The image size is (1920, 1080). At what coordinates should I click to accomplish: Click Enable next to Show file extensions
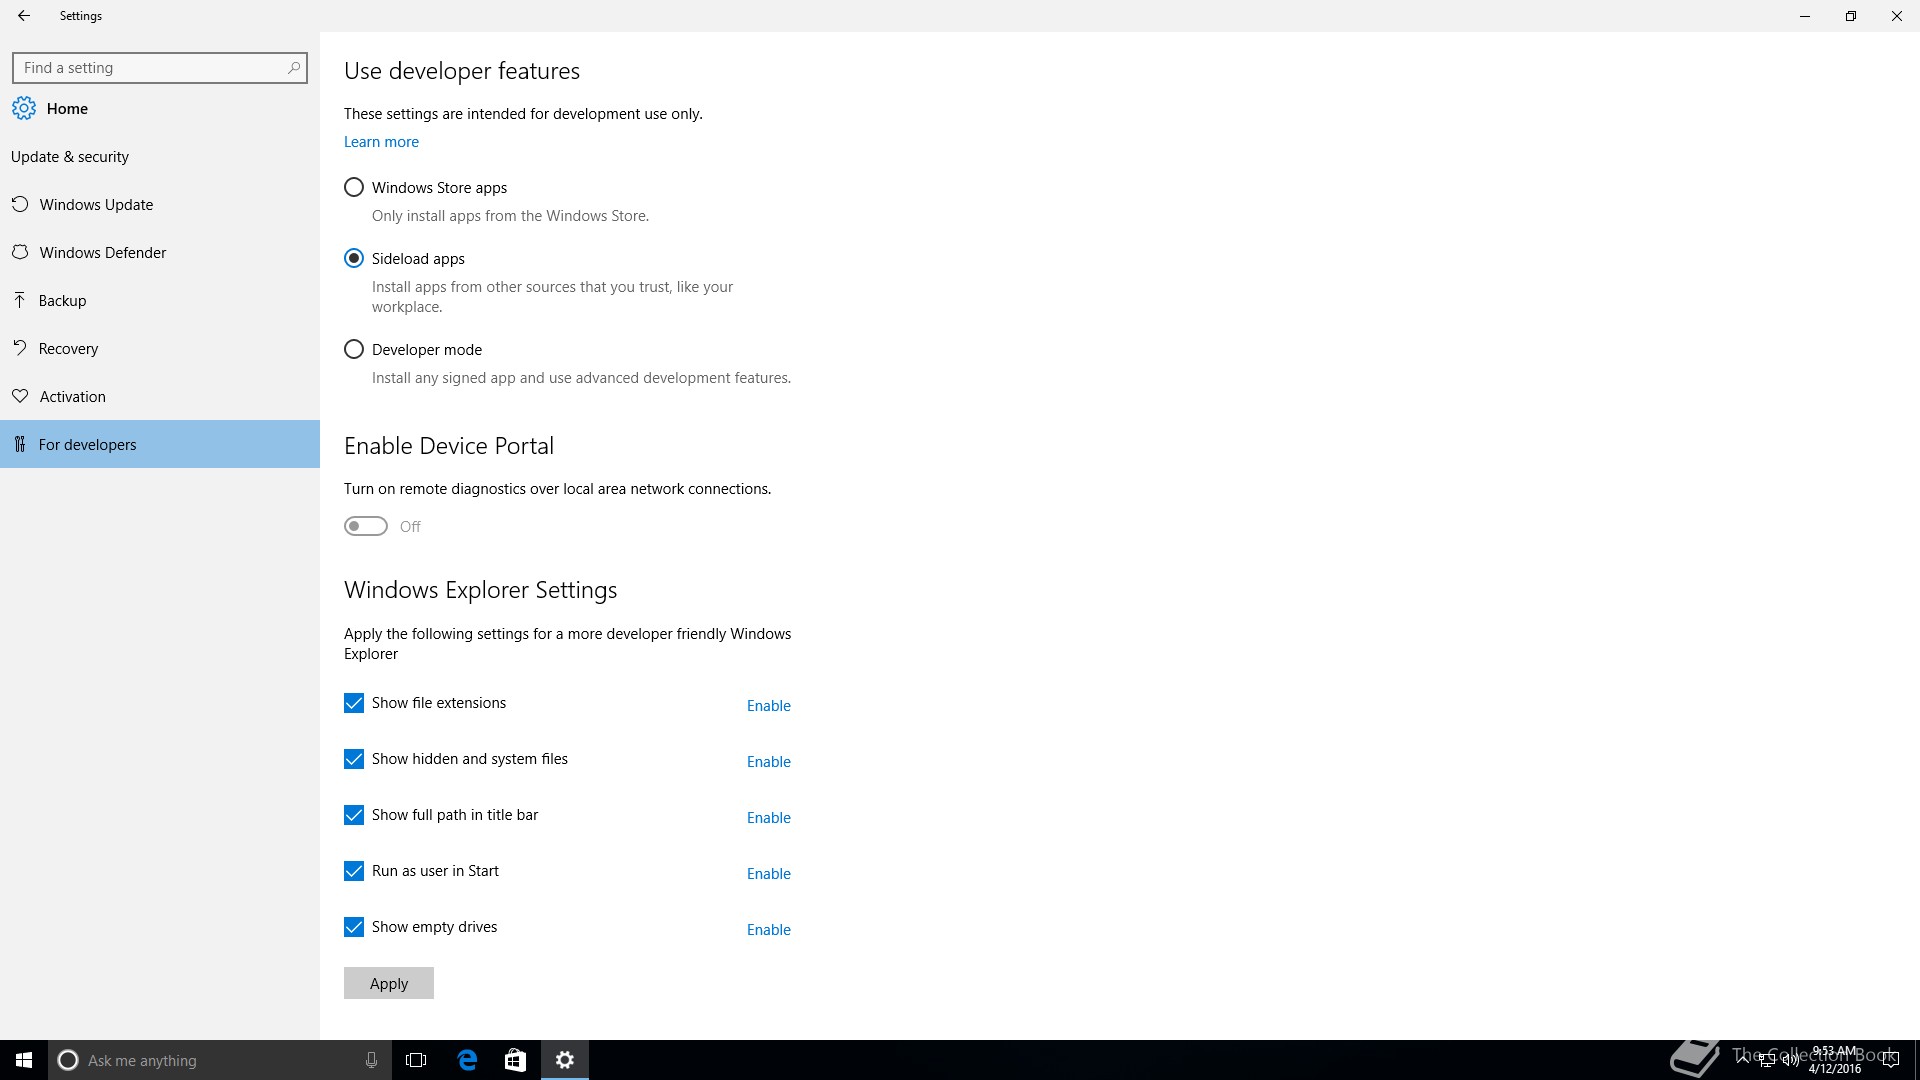(768, 706)
